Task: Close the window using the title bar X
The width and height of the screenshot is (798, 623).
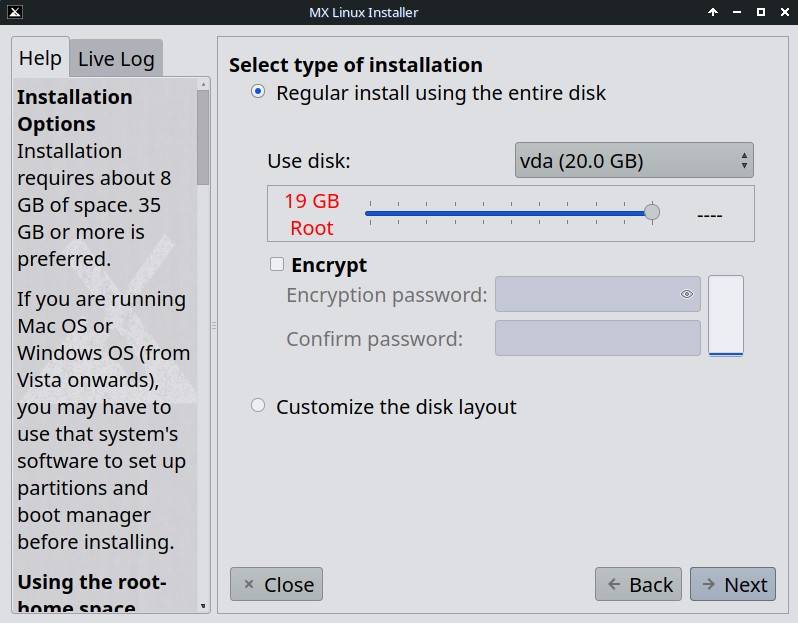Action: (784, 12)
